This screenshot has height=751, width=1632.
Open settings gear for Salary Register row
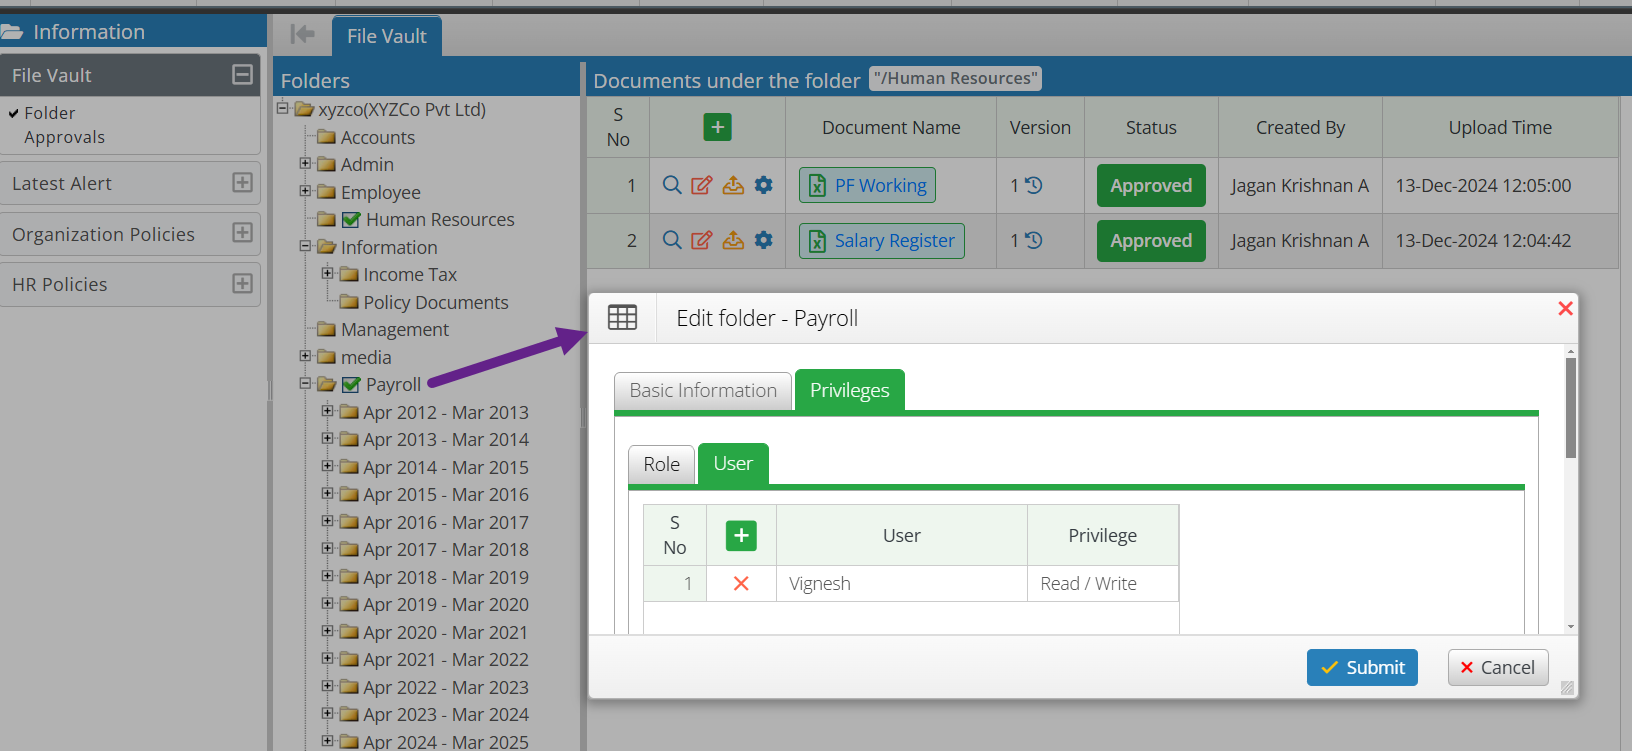[x=763, y=240]
